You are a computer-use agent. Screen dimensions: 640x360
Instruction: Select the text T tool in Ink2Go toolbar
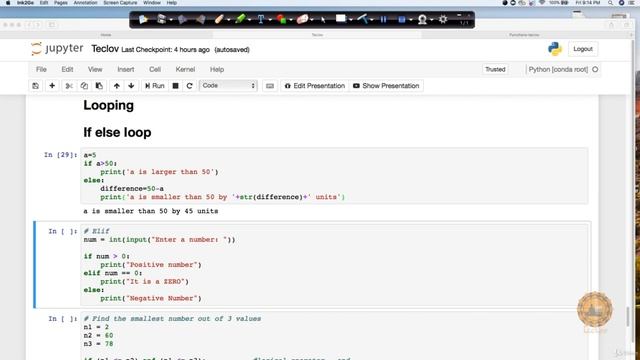pos(261,19)
